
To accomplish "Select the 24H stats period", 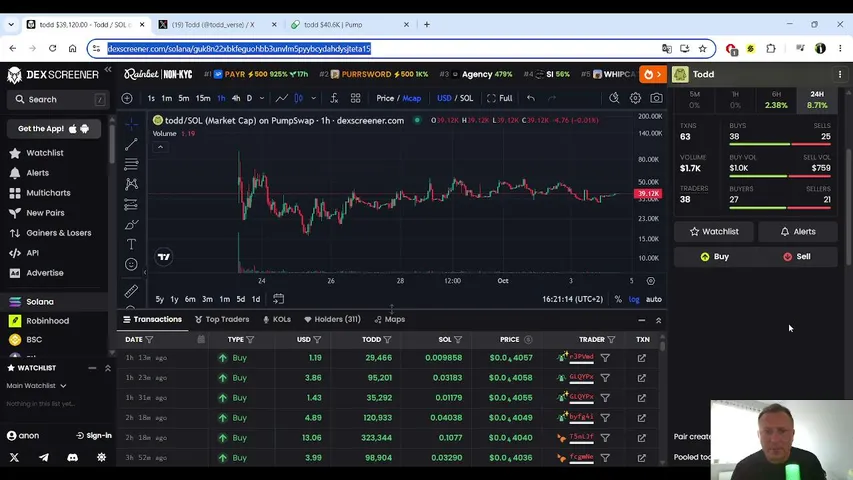I will (817, 100).
